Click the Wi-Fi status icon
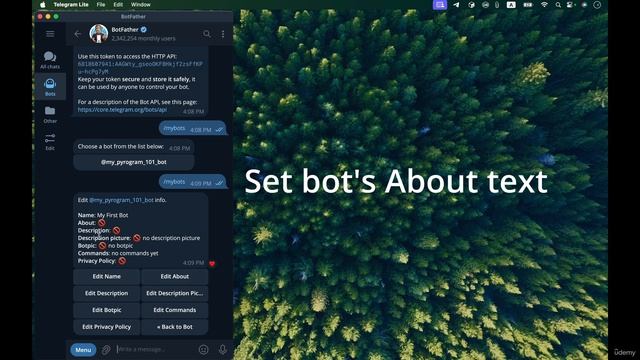Screen dimensions: 640x360 544,4
